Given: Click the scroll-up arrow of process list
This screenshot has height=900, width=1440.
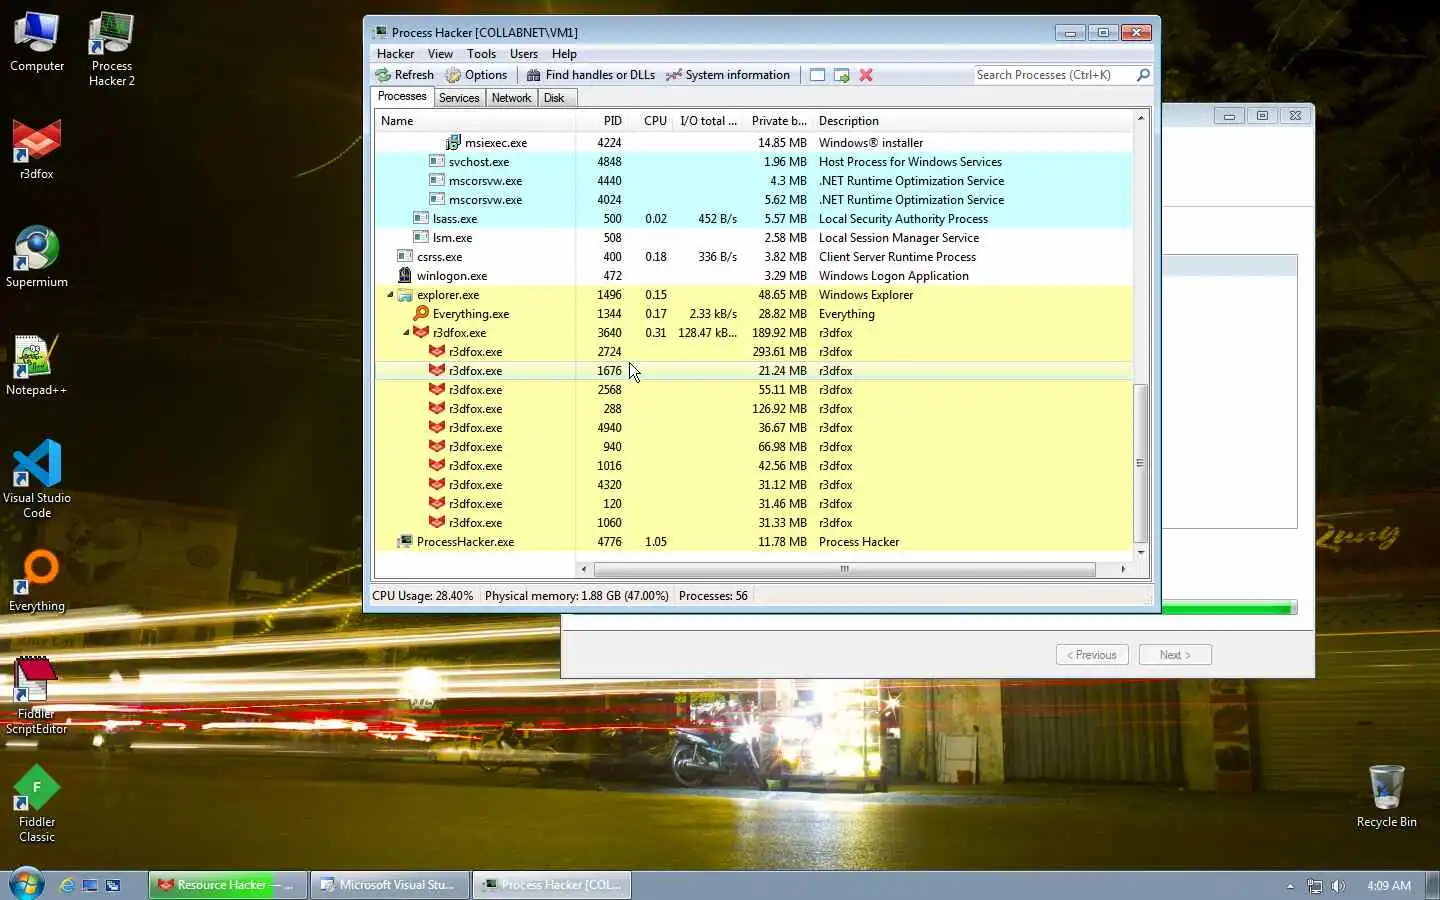Looking at the screenshot, I should click(x=1140, y=119).
